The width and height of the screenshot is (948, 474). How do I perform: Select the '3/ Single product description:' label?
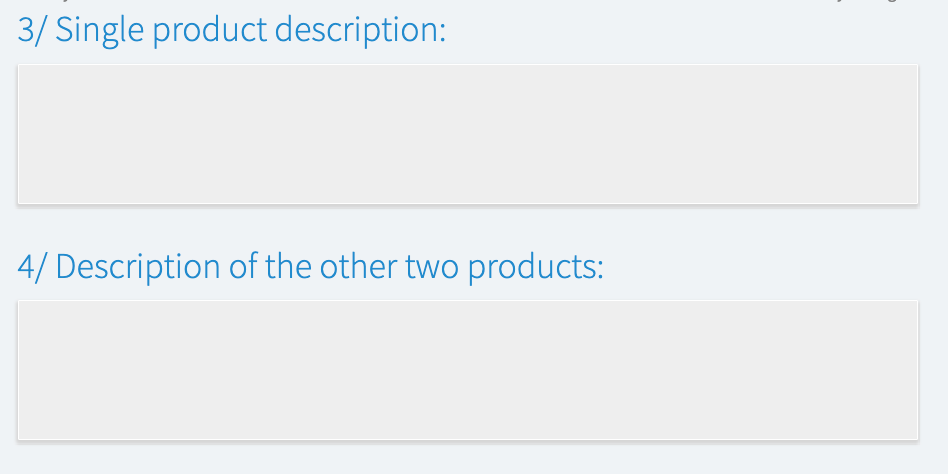(232, 31)
